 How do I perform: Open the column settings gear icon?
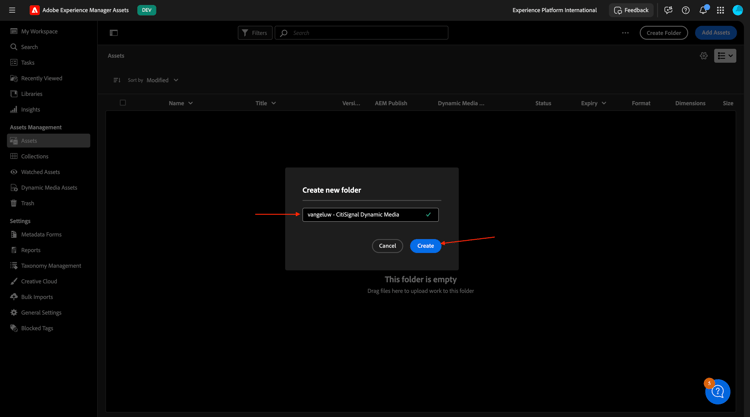pos(704,56)
